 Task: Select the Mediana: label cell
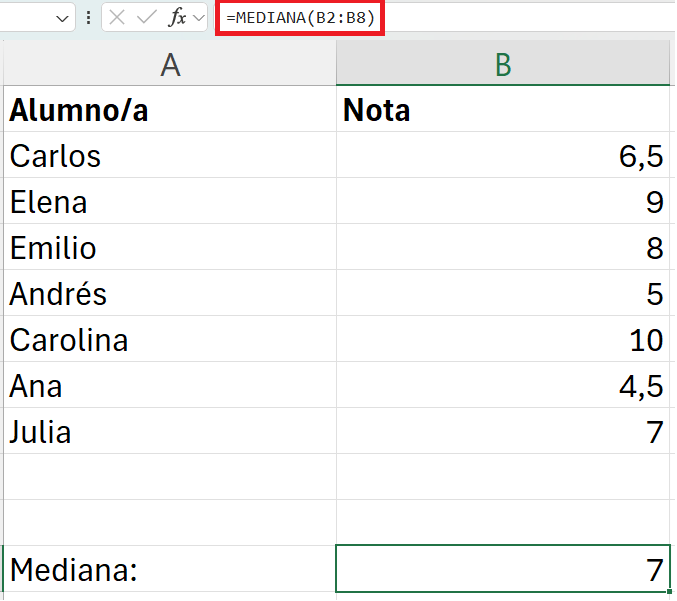point(170,569)
